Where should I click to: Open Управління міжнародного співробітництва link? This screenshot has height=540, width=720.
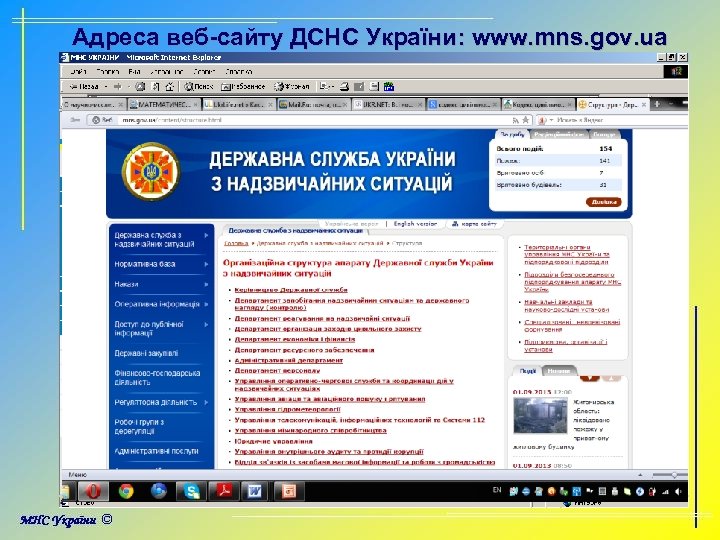(x=311, y=431)
